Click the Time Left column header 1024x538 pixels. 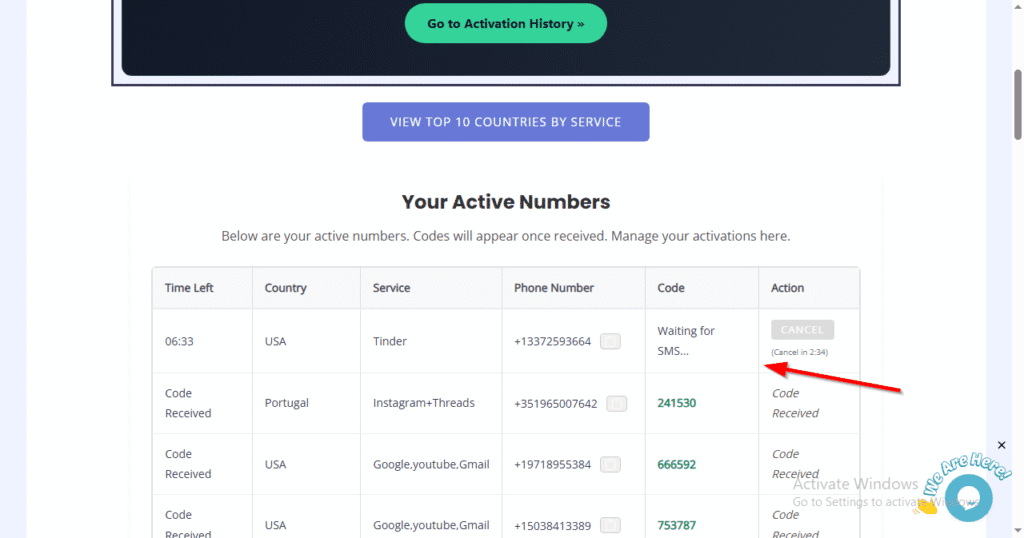coord(189,288)
